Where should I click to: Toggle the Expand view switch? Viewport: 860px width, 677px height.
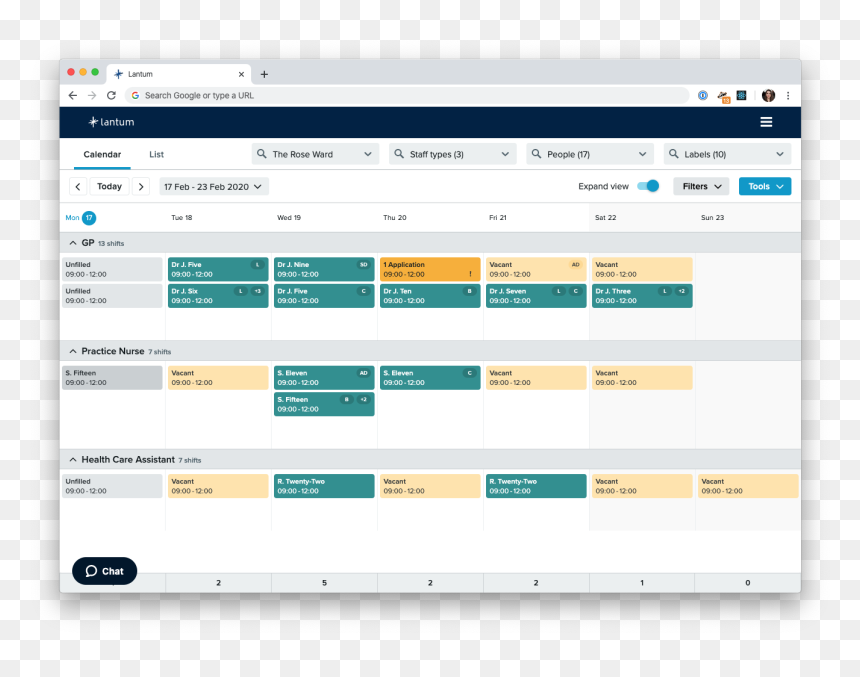point(648,186)
